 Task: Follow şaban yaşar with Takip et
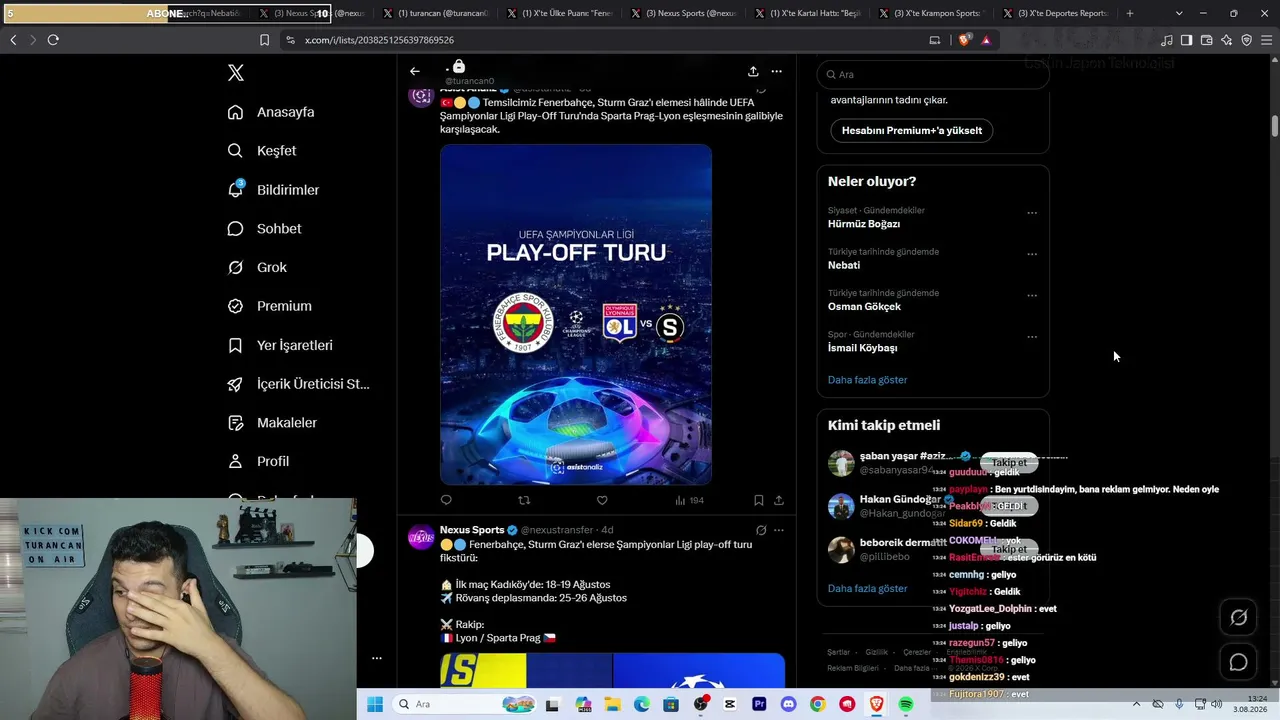[1009, 463]
